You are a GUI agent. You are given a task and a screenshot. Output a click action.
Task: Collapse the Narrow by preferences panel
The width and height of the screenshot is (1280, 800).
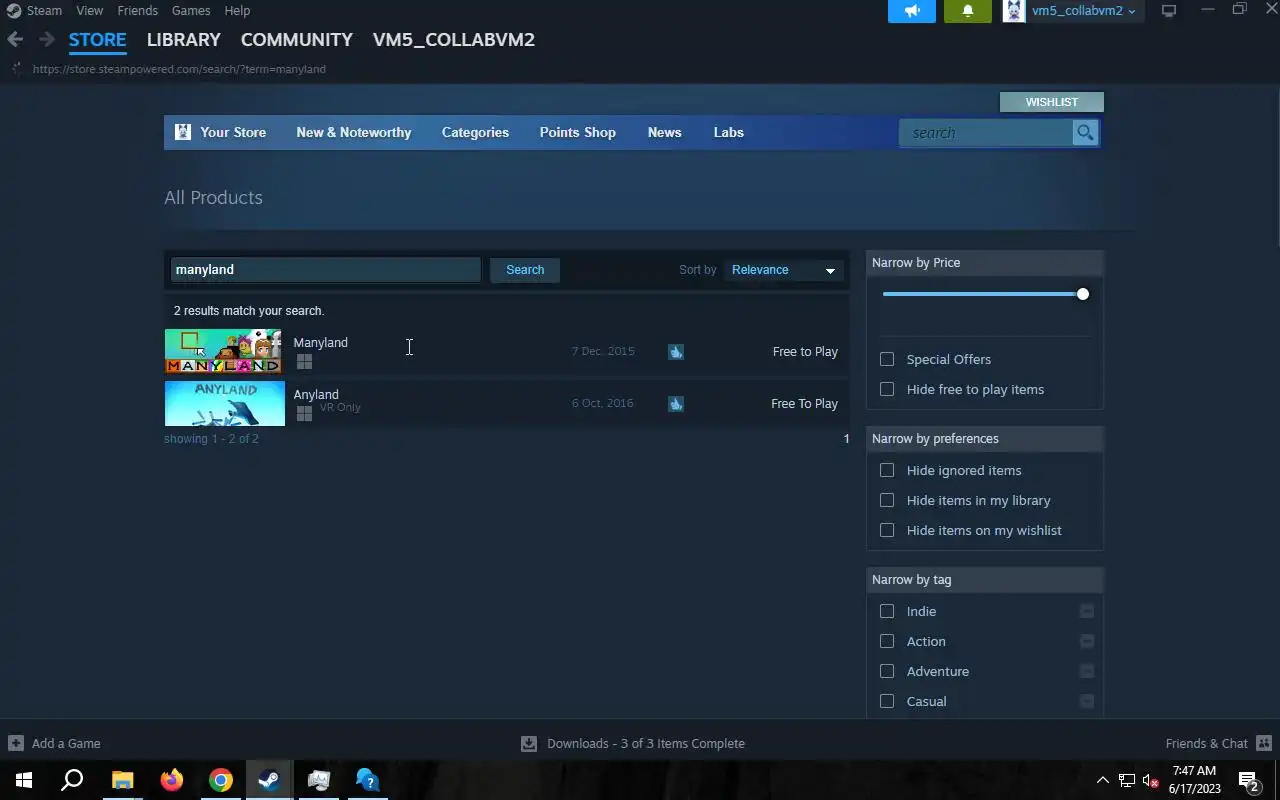(985, 439)
